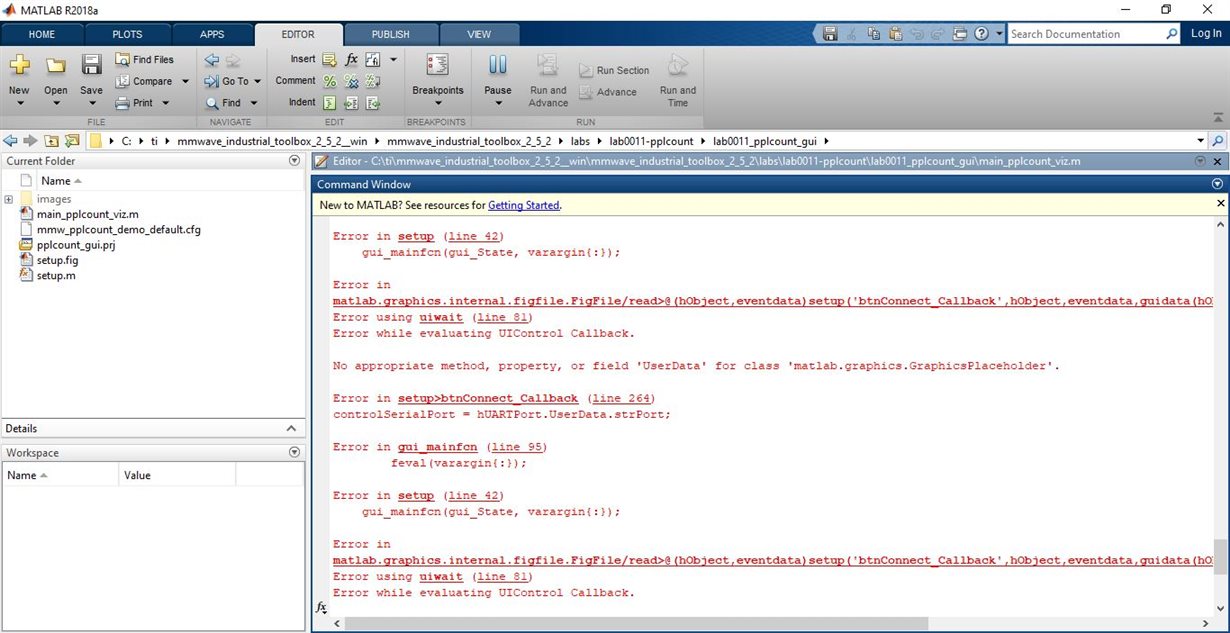Click the quick access Copy icon
1230x633 pixels.
point(874,34)
